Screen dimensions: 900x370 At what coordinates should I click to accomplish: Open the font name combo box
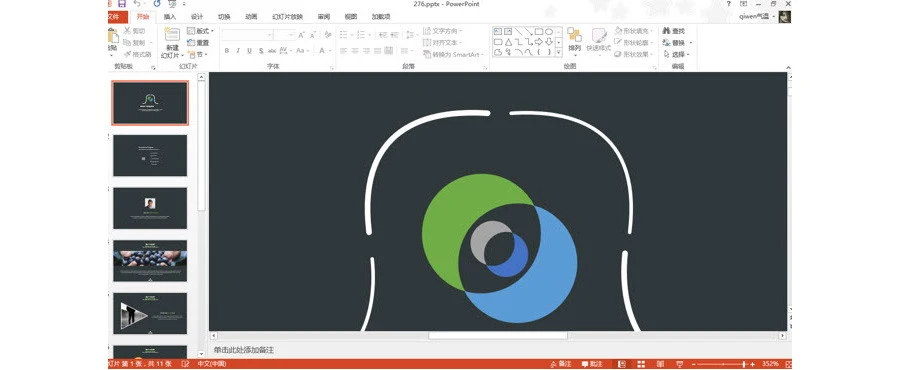point(247,36)
